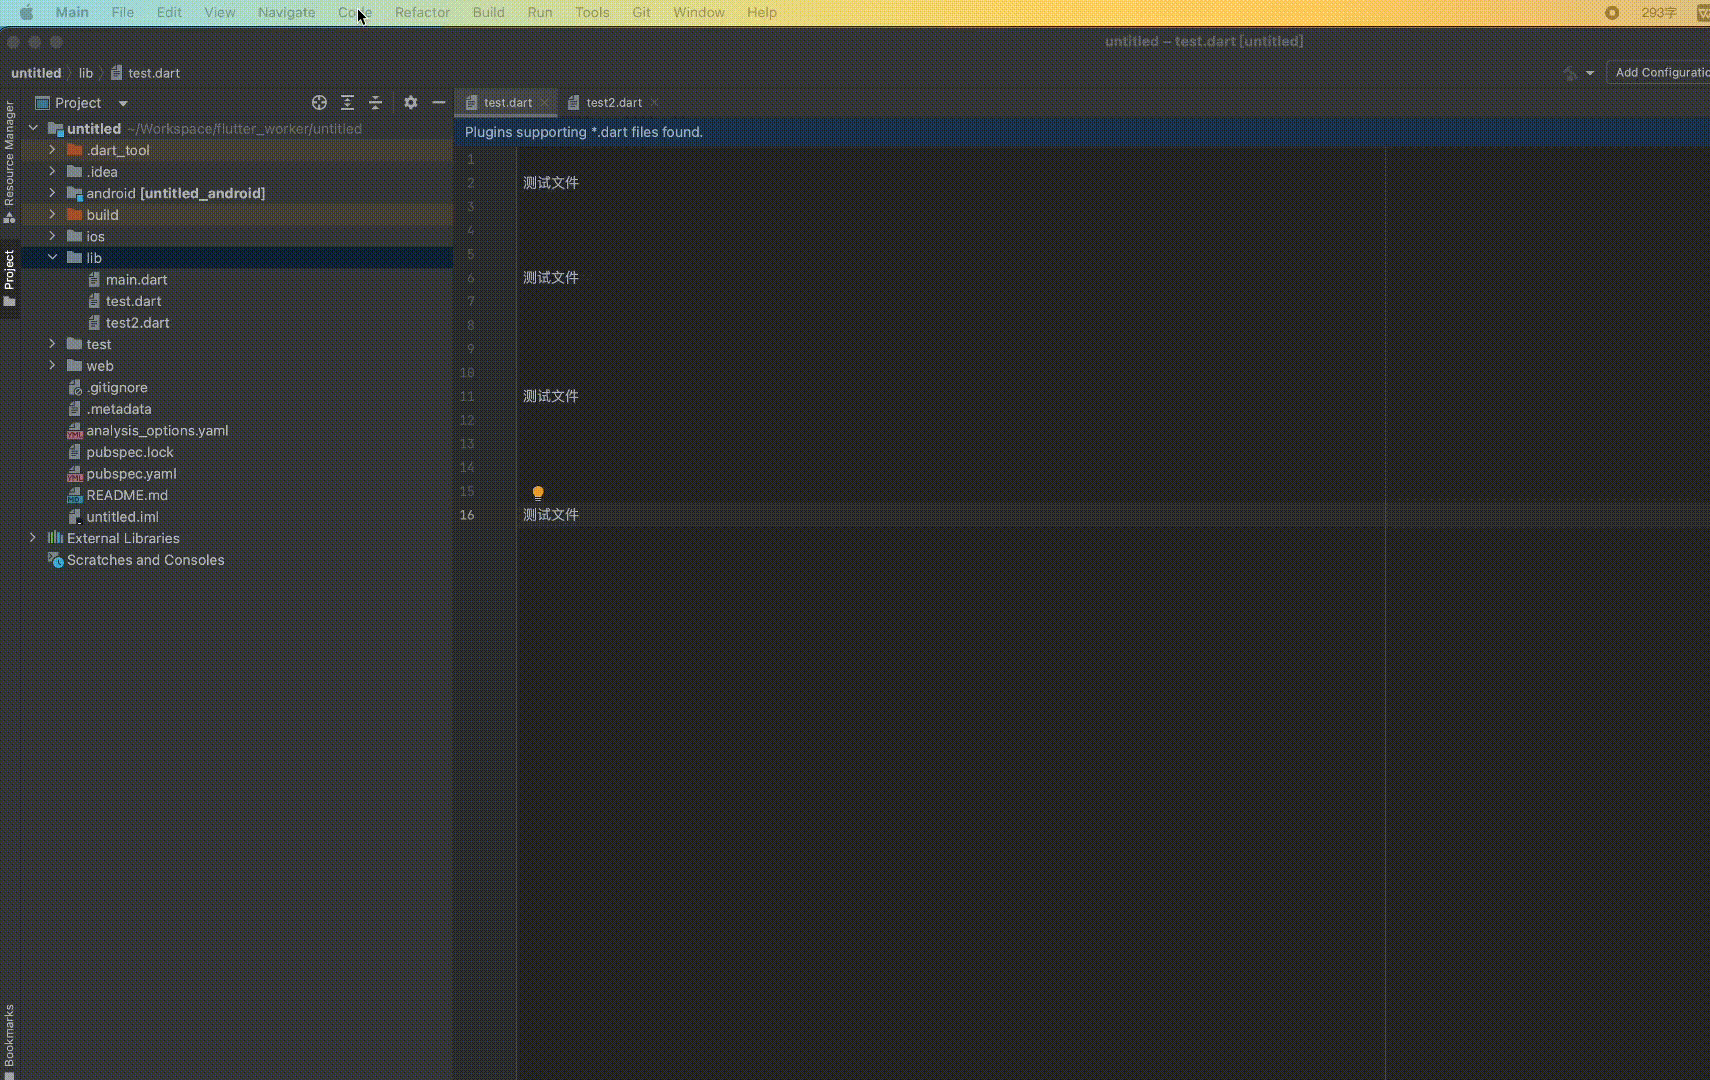Viewport: 1710px width, 1080px height.
Task: Click 'Plugins supporting *.dart files found' banner
Action: click(x=584, y=132)
